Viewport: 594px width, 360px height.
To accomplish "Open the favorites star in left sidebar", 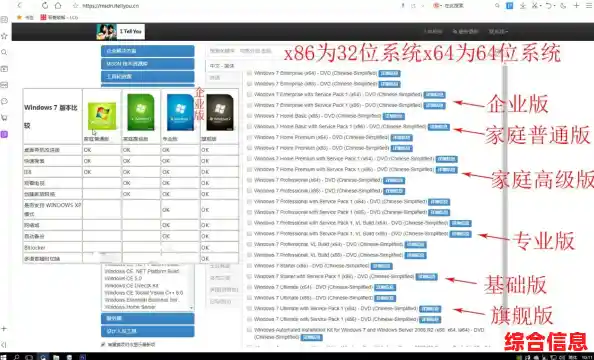I will [x=4, y=36].
